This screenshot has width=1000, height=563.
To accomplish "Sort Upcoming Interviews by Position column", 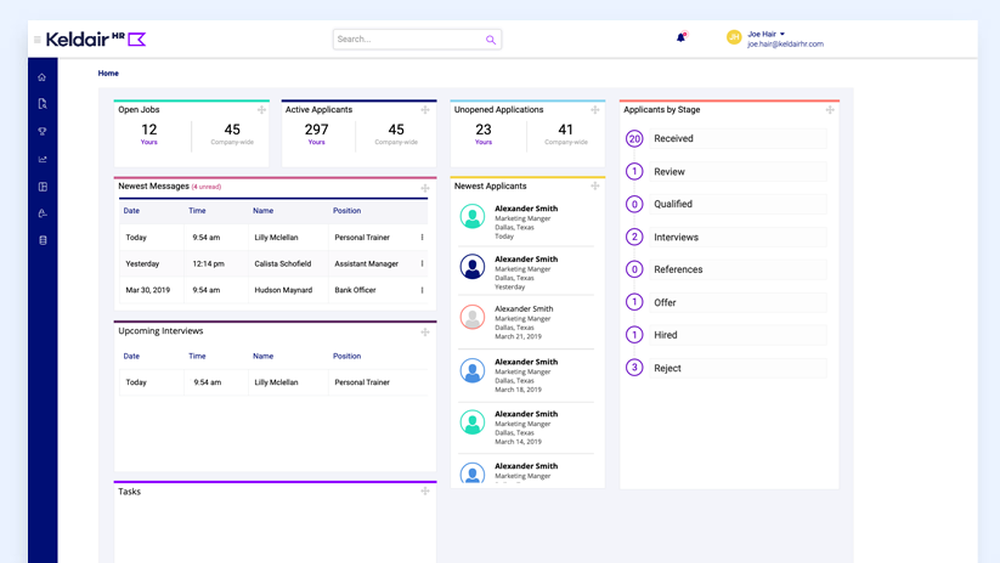I will 347,356.
